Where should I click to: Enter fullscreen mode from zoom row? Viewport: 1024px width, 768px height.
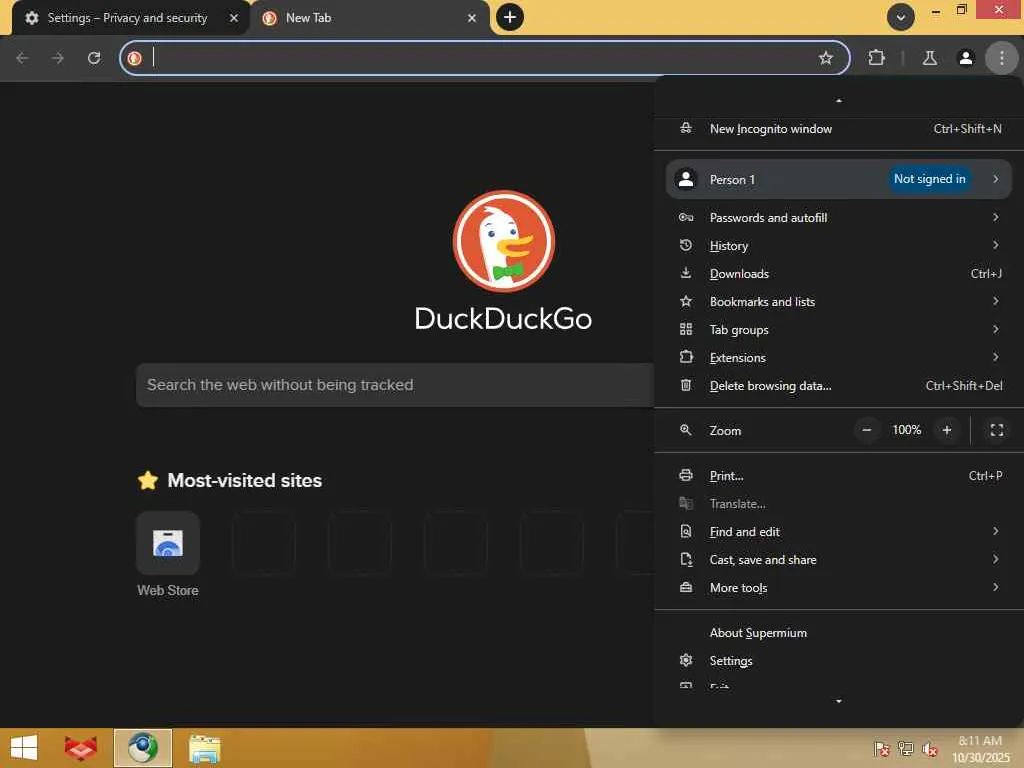(x=997, y=430)
